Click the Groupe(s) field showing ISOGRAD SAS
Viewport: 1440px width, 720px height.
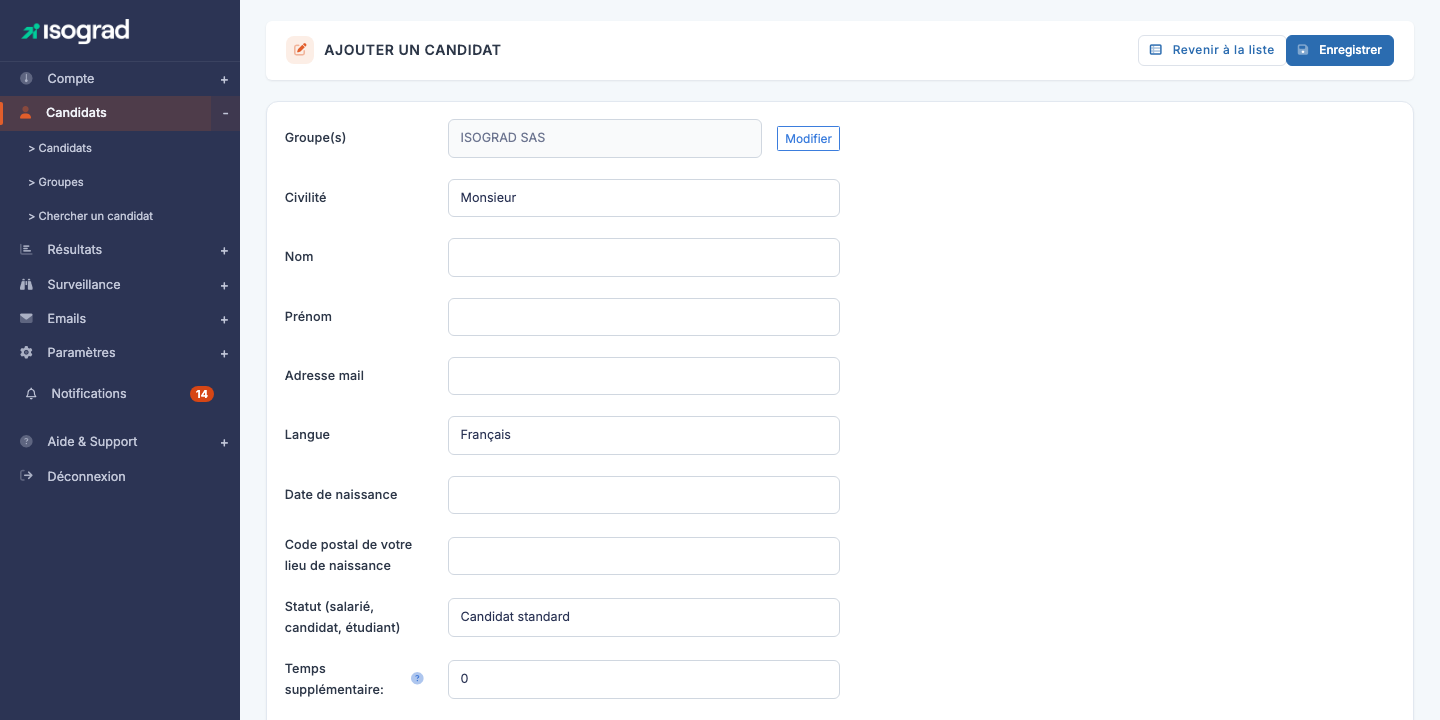coord(605,139)
